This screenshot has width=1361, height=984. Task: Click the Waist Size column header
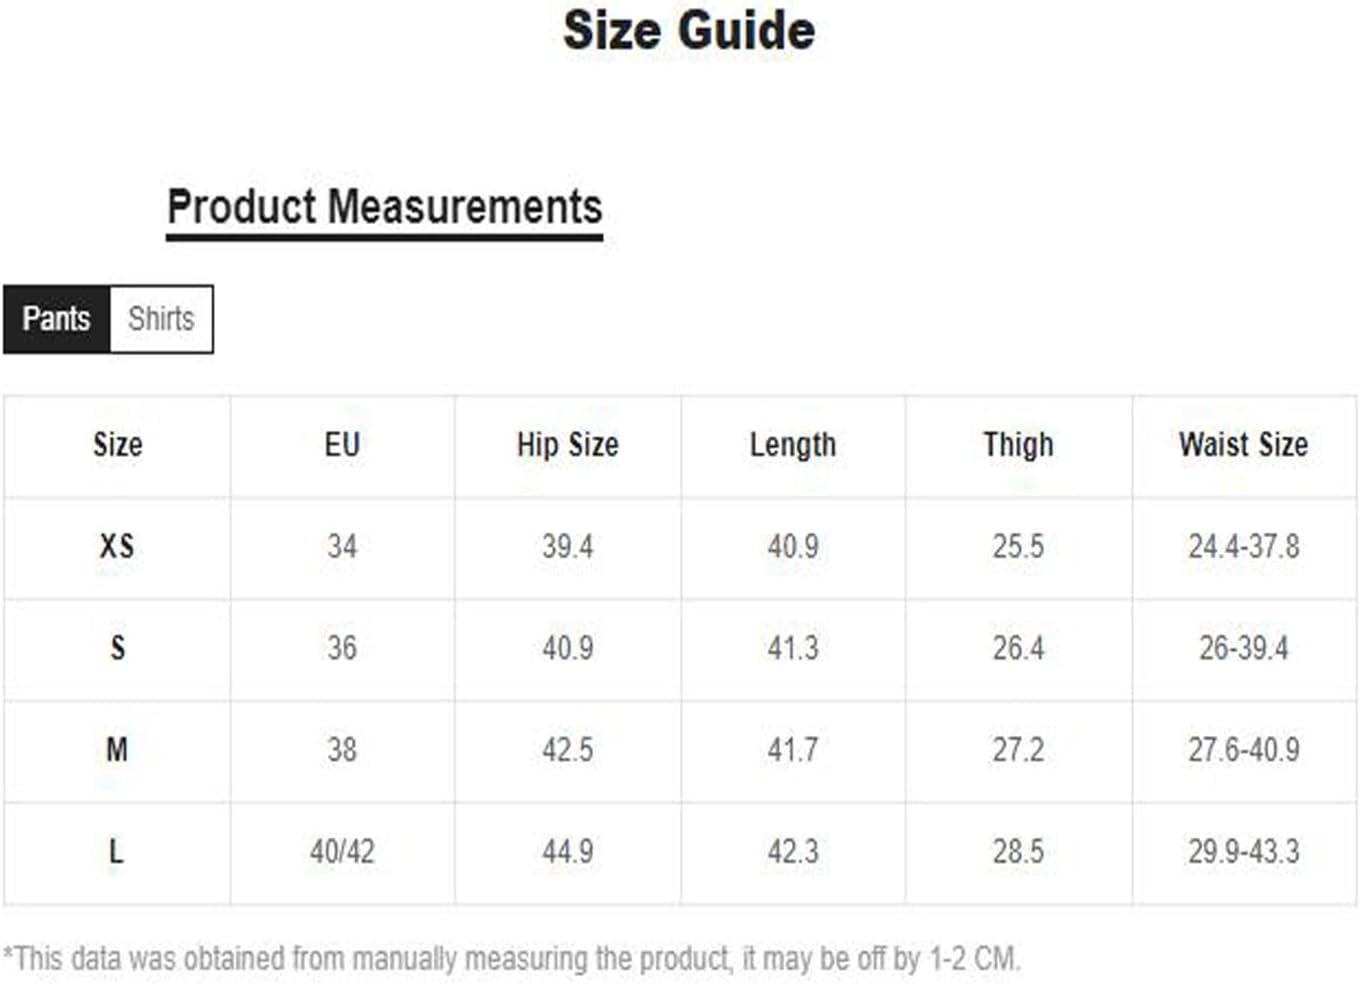(x=1243, y=445)
